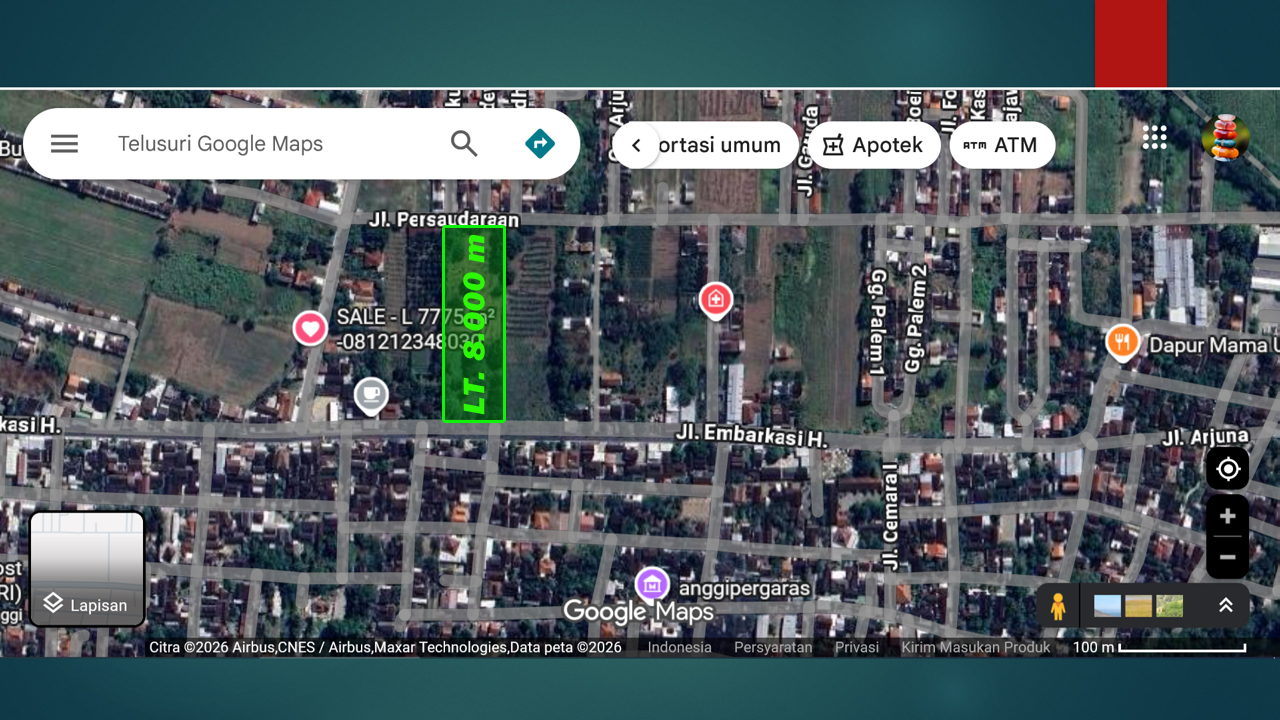Open the Persyaratan link in footer
The height and width of the screenshot is (720, 1280).
coord(773,647)
